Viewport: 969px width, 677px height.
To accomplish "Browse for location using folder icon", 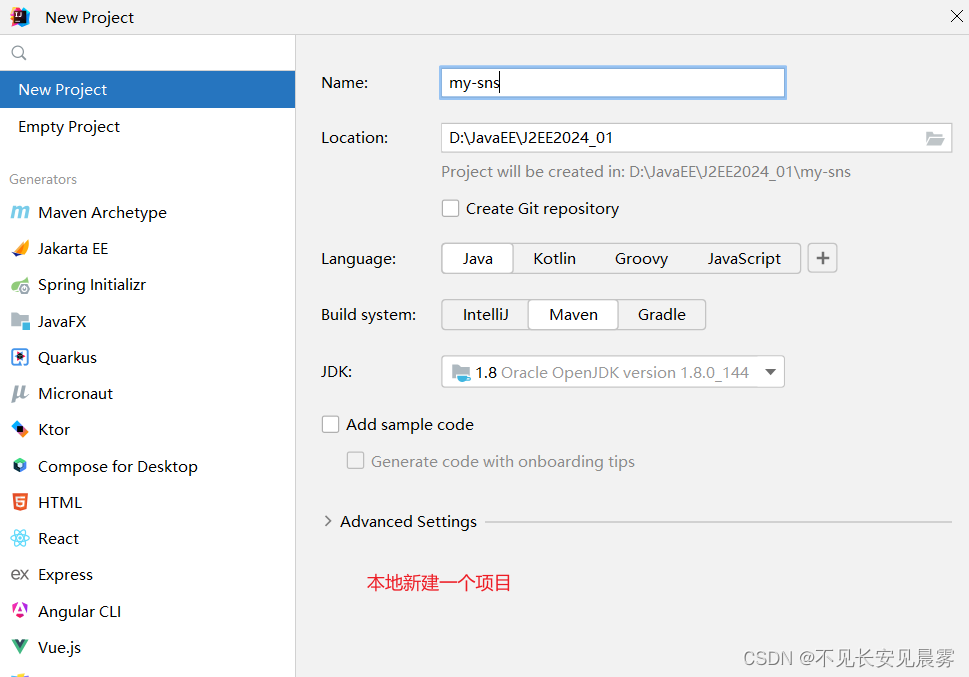I will [x=934, y=138].
